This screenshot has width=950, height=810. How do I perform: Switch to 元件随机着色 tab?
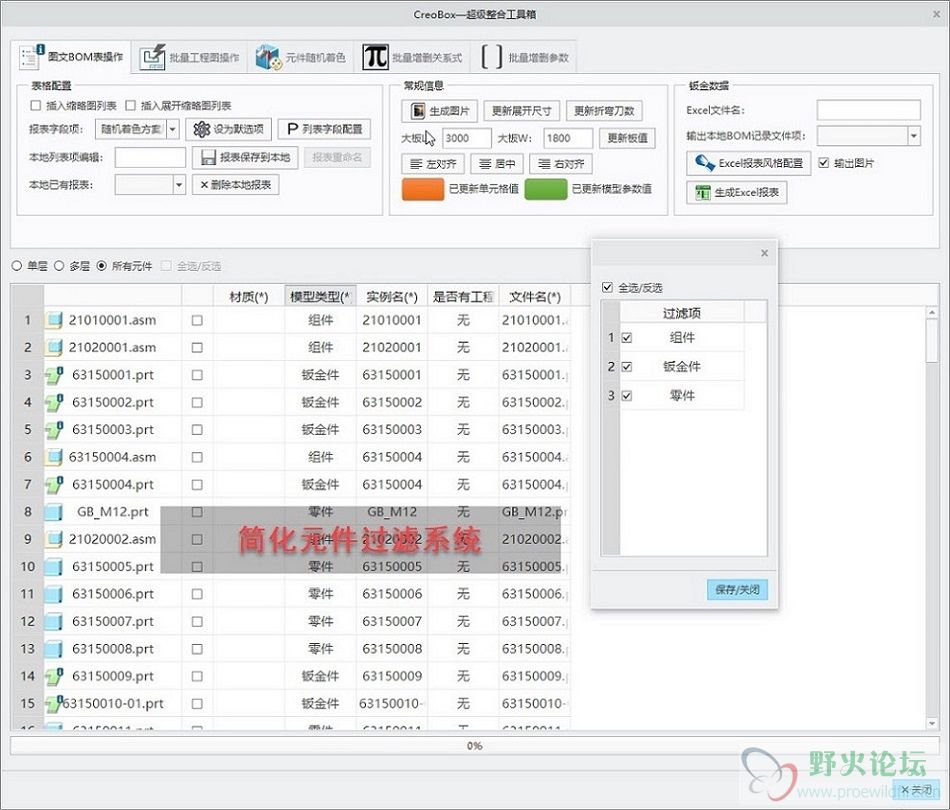click(301, 58)
